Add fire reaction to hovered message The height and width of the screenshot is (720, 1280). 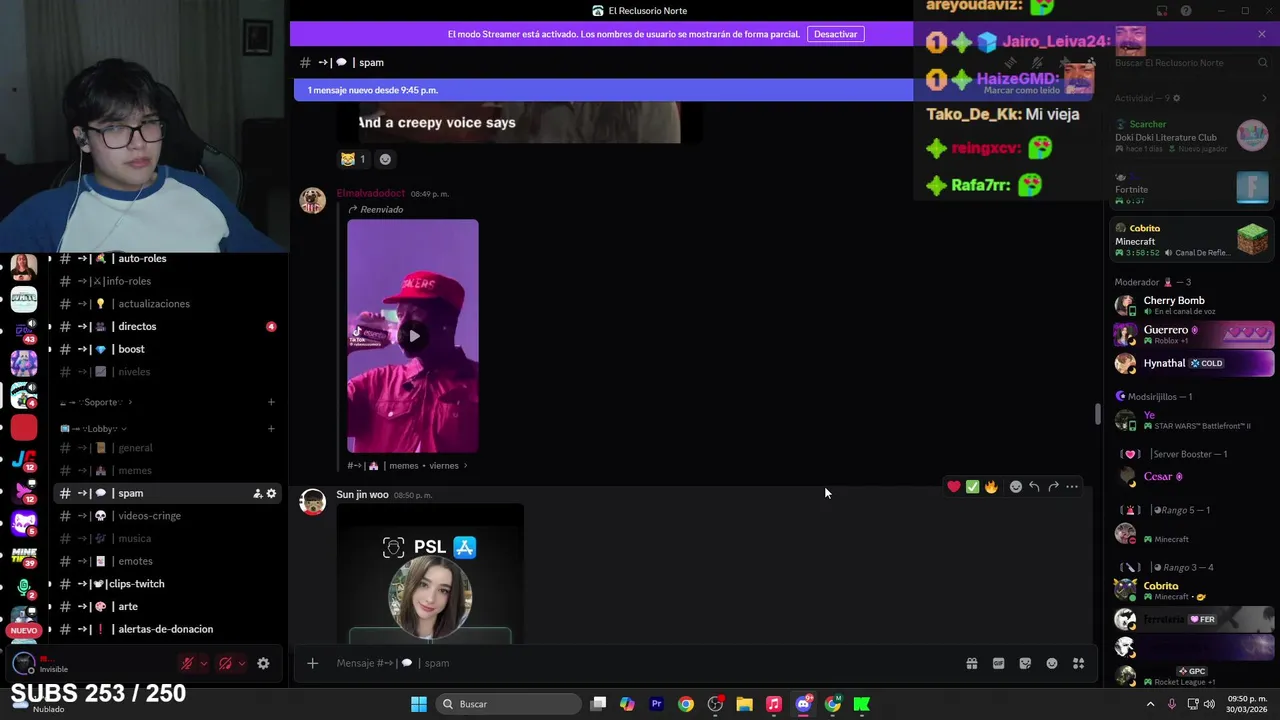tap(991, 487)
